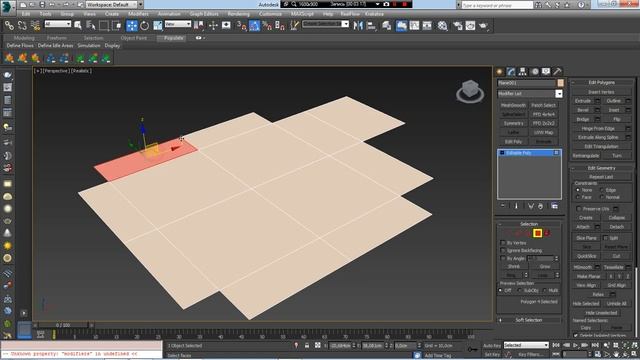Switch to Utilities command panel tab
The width and height of the screenshot is (640, 360).
click(x=558, y=71)
